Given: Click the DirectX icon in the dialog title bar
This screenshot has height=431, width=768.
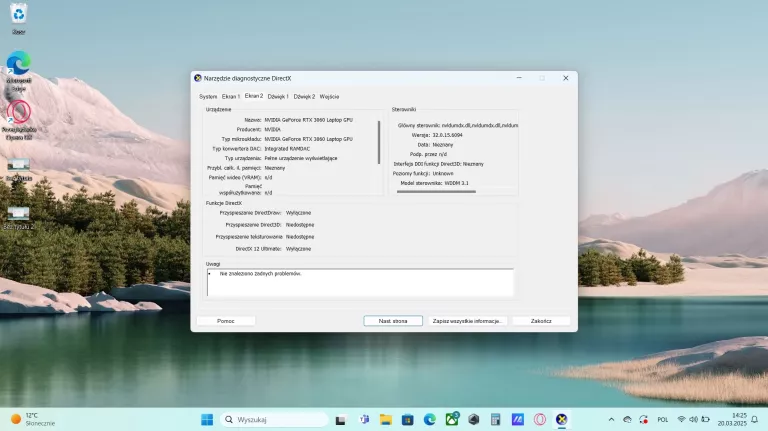Looking at the screenshot, I should (198, 78).
